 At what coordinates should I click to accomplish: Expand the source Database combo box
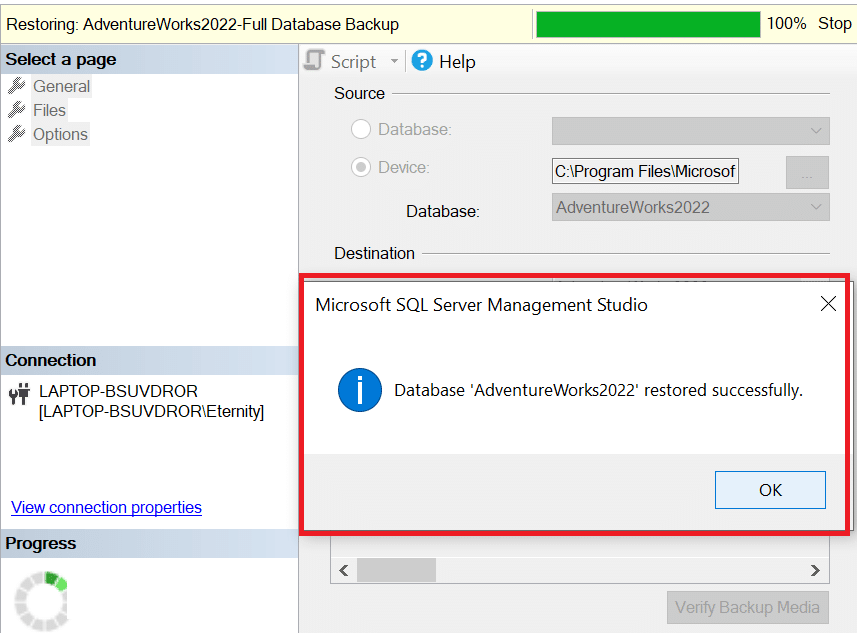[x=691, y=131]
